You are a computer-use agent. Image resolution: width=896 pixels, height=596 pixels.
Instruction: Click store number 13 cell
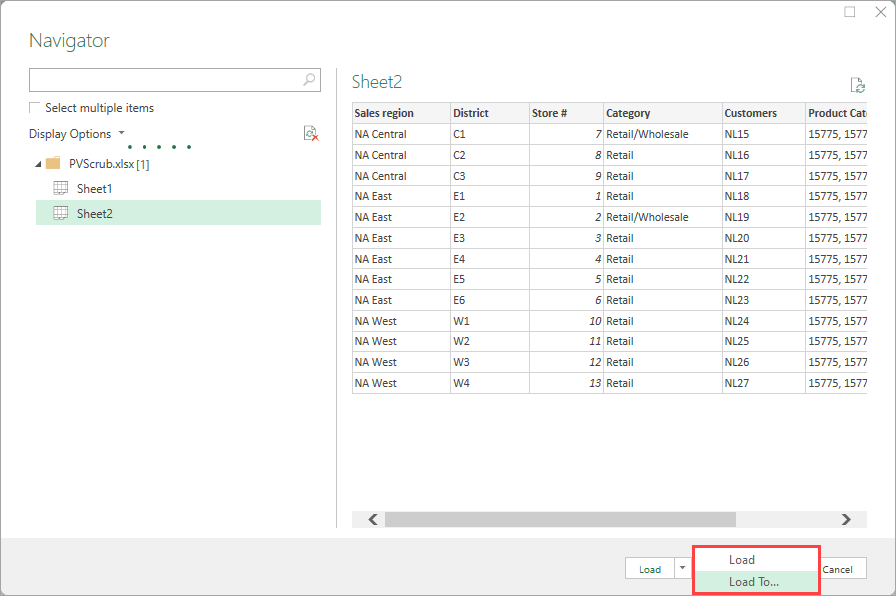coord(566,383)
